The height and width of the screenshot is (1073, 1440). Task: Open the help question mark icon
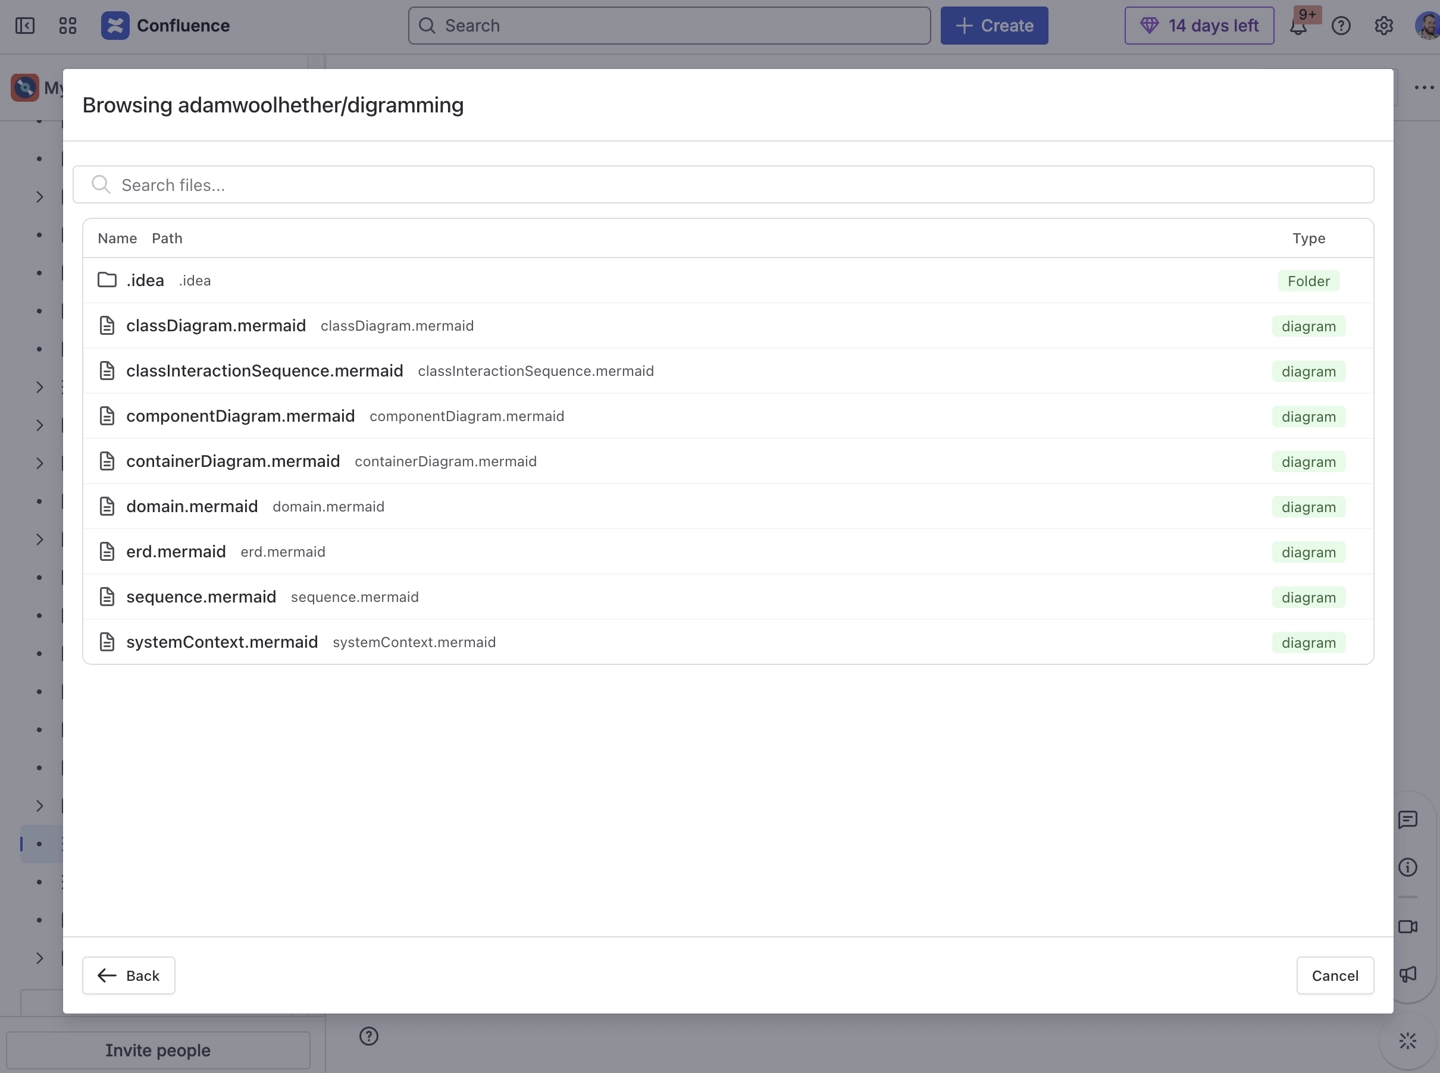coord(1341,25)
